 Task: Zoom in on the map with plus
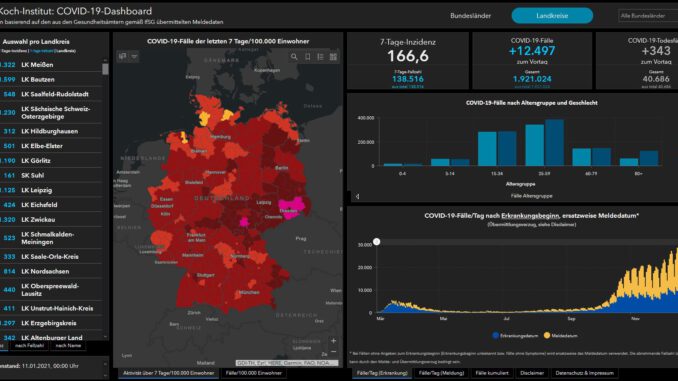333,341
